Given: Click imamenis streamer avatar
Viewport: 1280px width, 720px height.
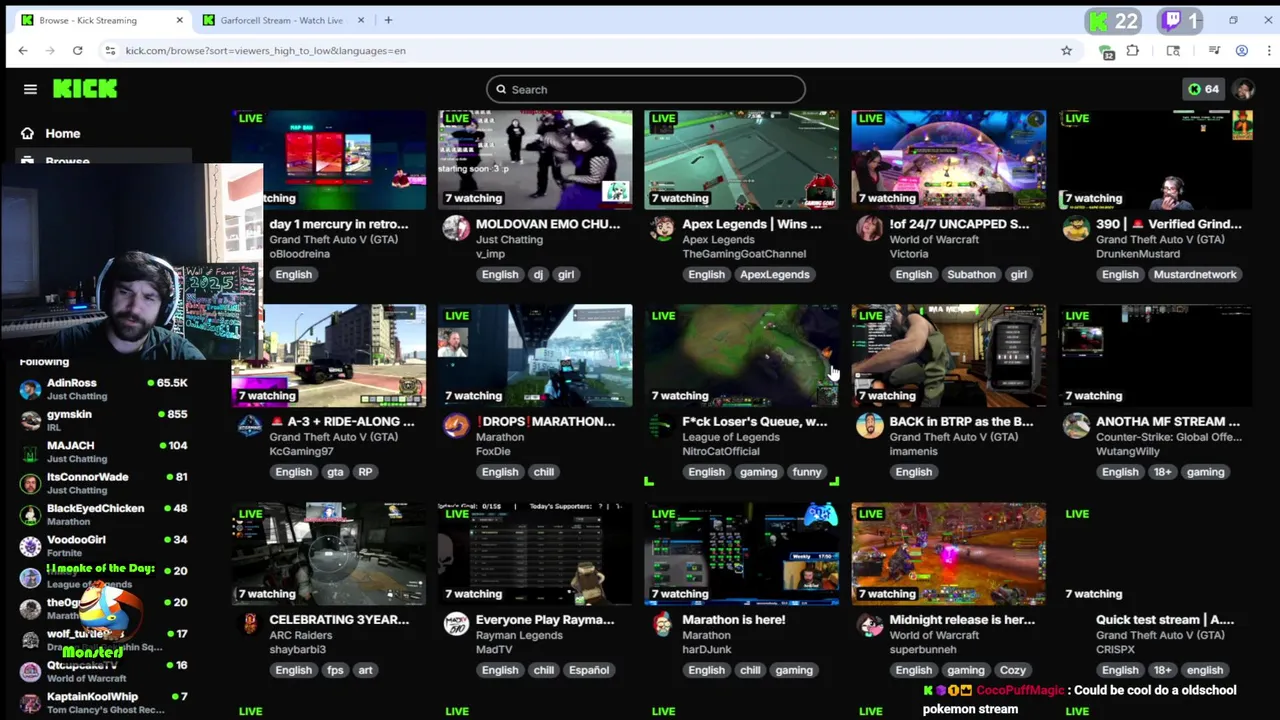Looking at the screenshot, I should tap(869, 425).
